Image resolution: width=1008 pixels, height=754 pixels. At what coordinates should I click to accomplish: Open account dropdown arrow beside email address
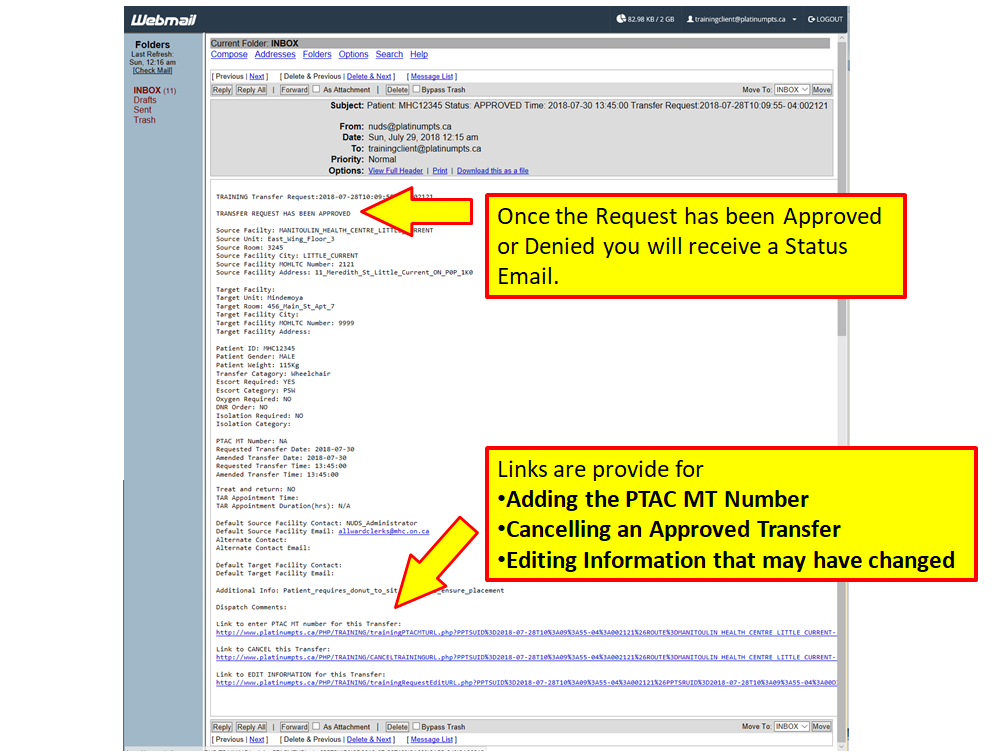pos(794,19)
